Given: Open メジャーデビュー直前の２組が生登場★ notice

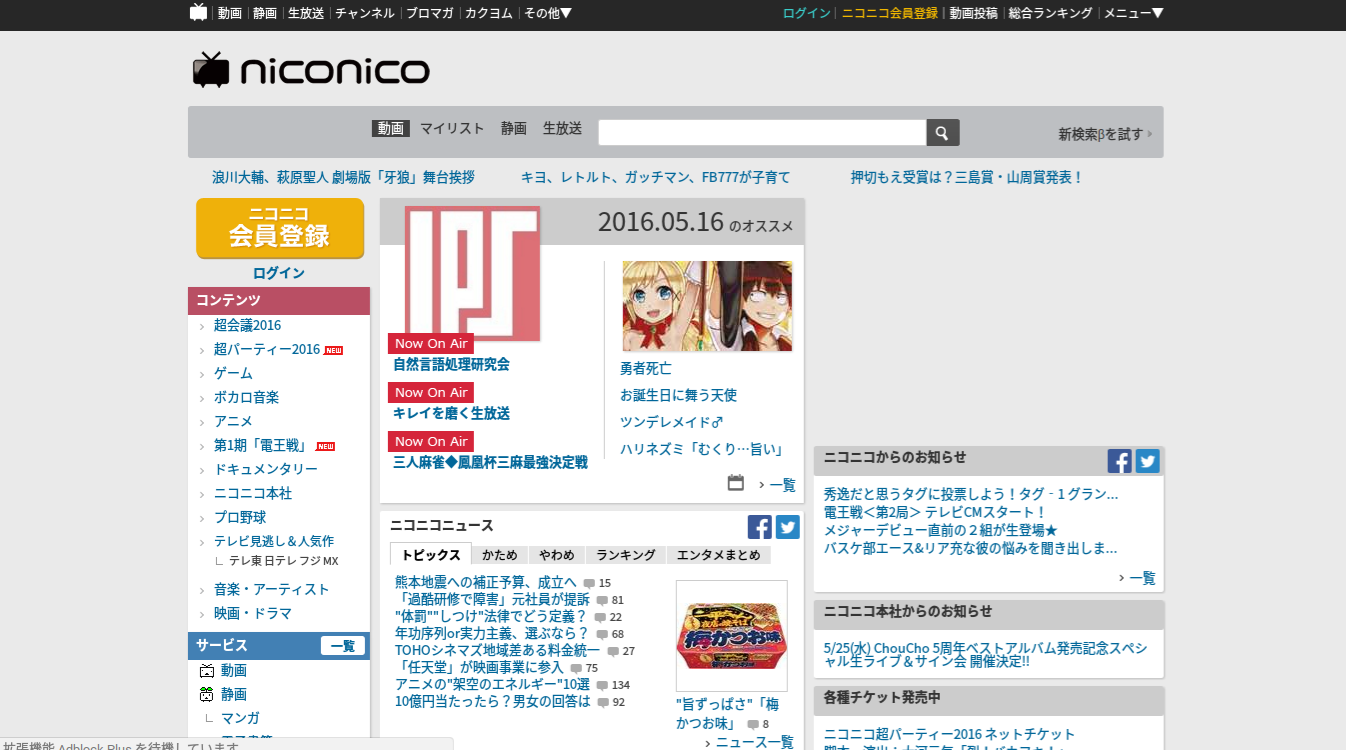Looking at the screenshot, I should (x=940, y=530).
